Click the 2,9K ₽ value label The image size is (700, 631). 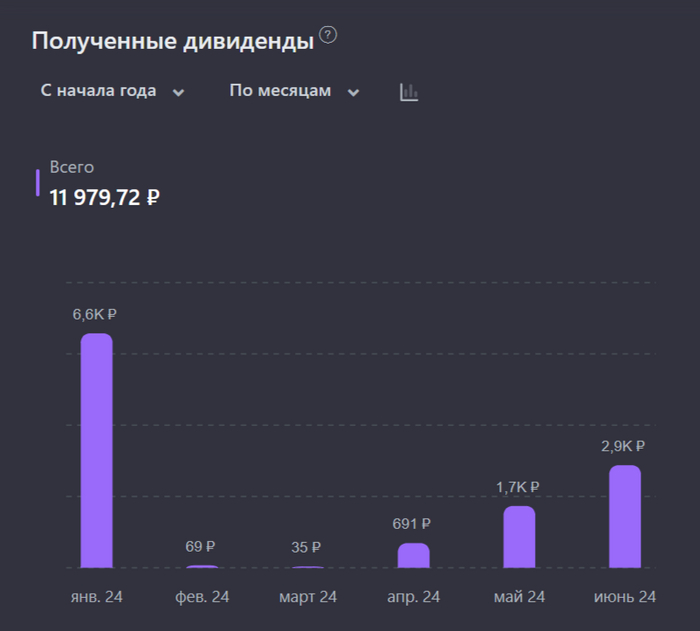623,446
